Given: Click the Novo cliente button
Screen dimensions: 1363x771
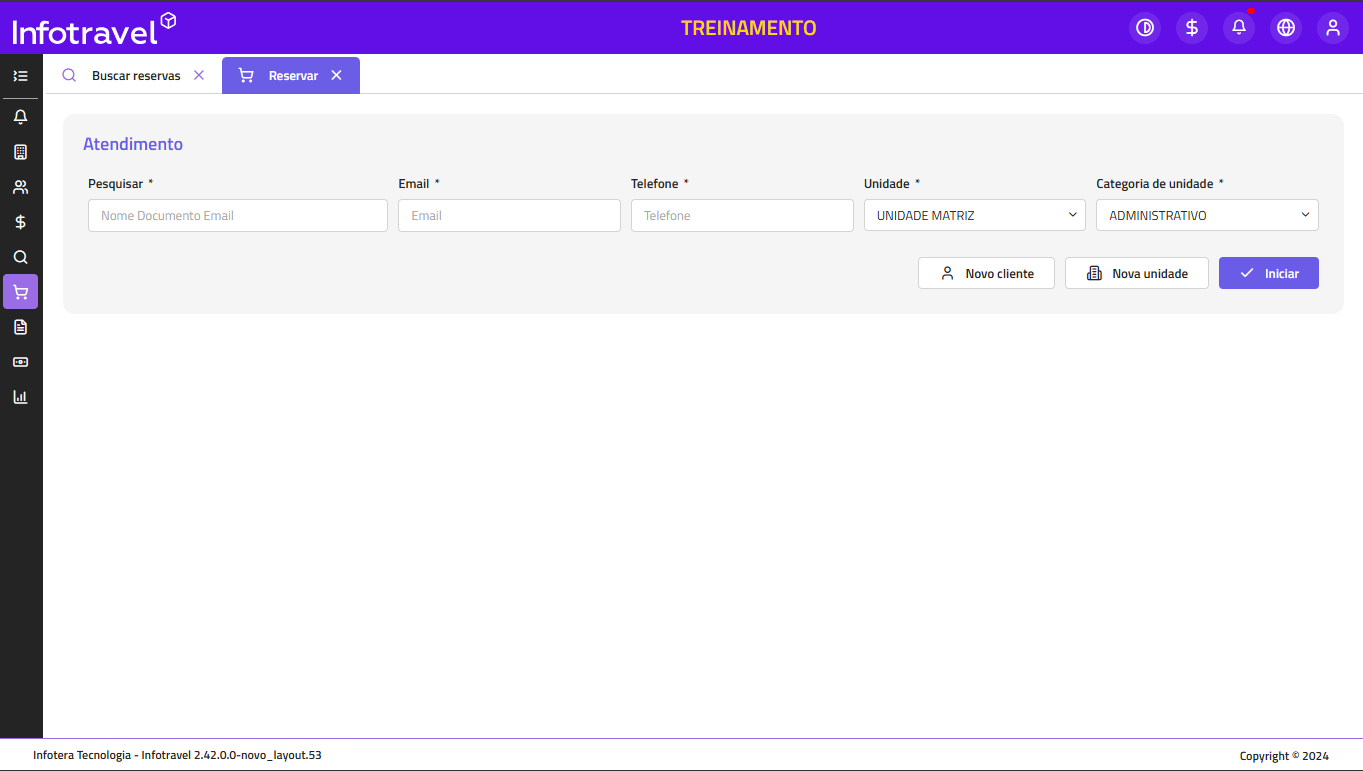Looking at the screenshot, I should (x=986, y=274).
